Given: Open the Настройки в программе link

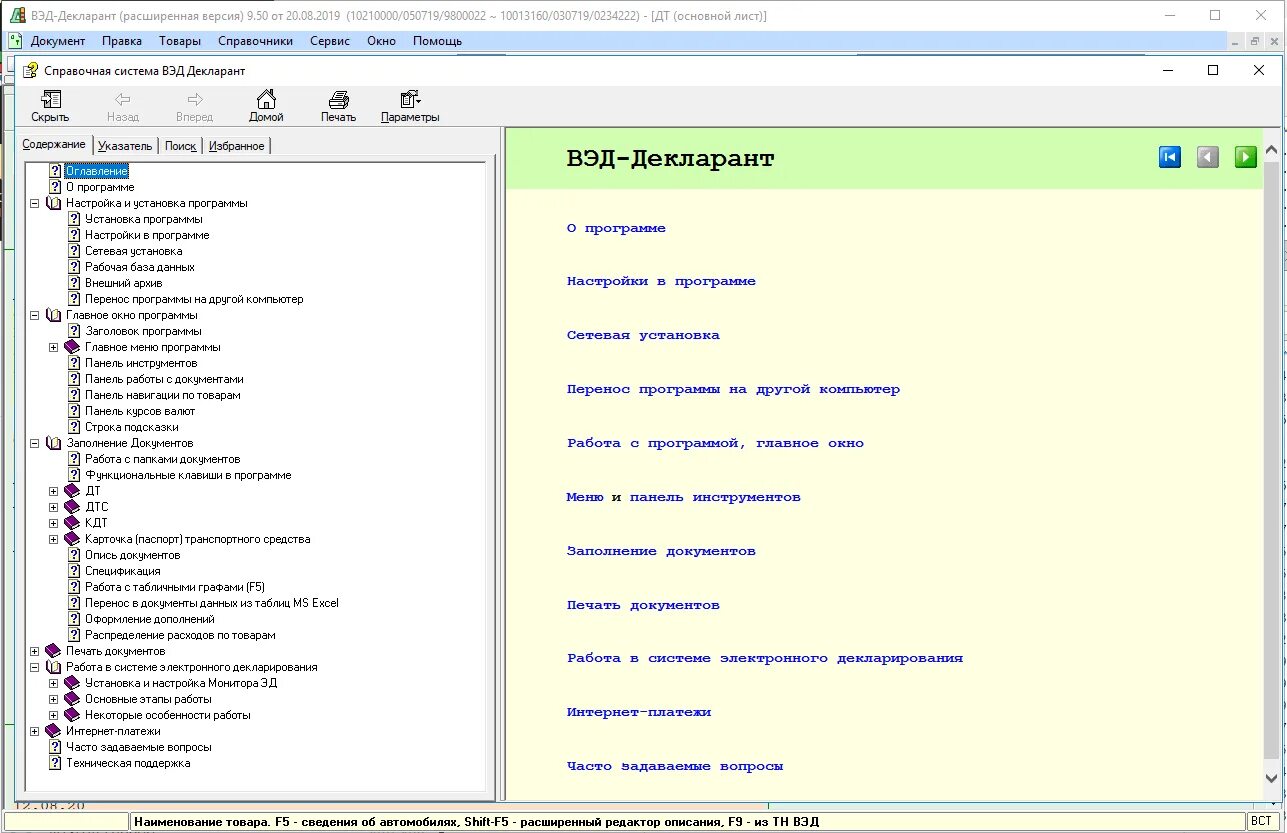Looking at the screenshot, I should (661, 282).
